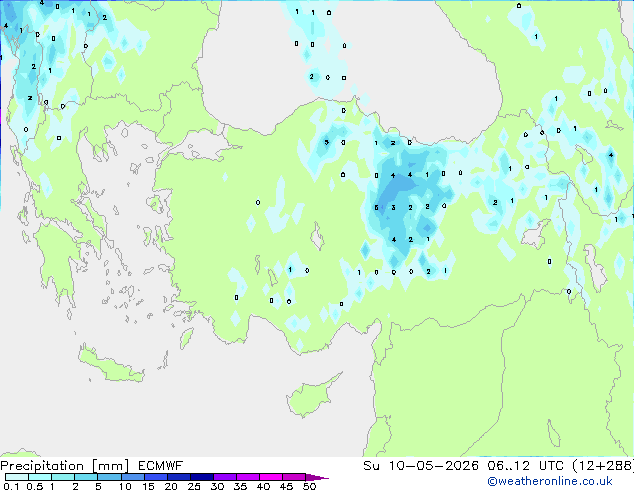
Task: Click the '50' legend label
Action: coord(309,486)
